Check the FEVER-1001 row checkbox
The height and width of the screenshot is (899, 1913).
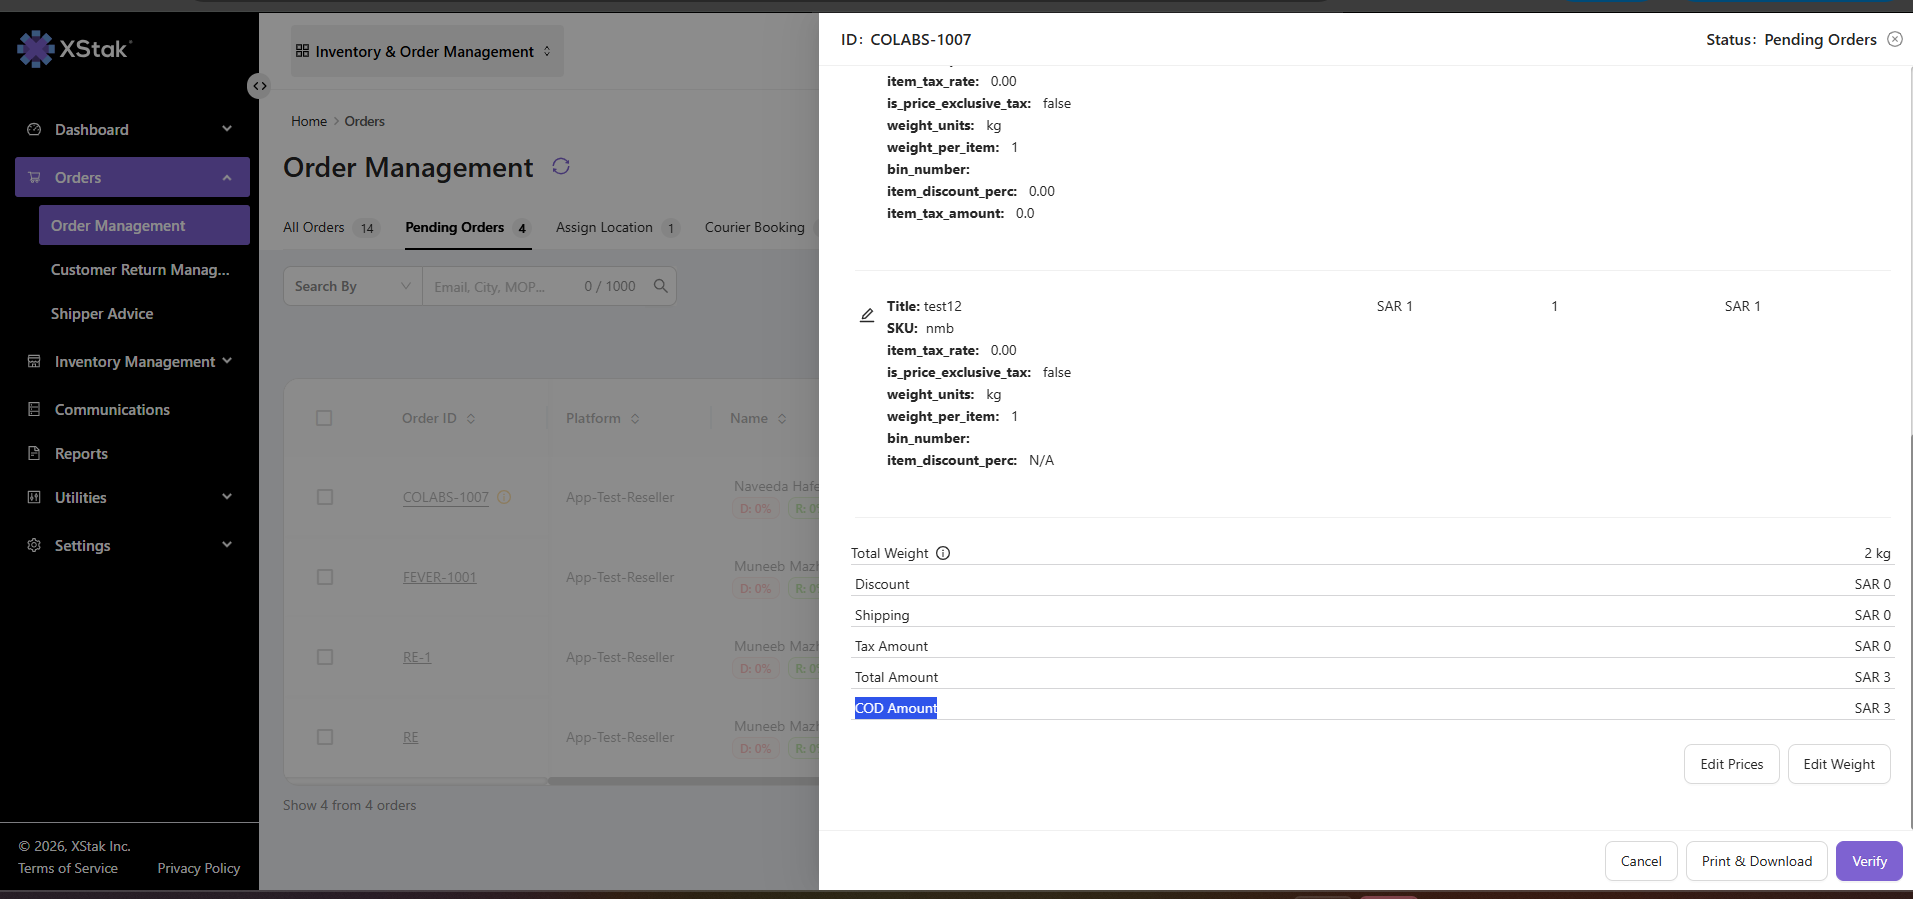coord(325,577)
